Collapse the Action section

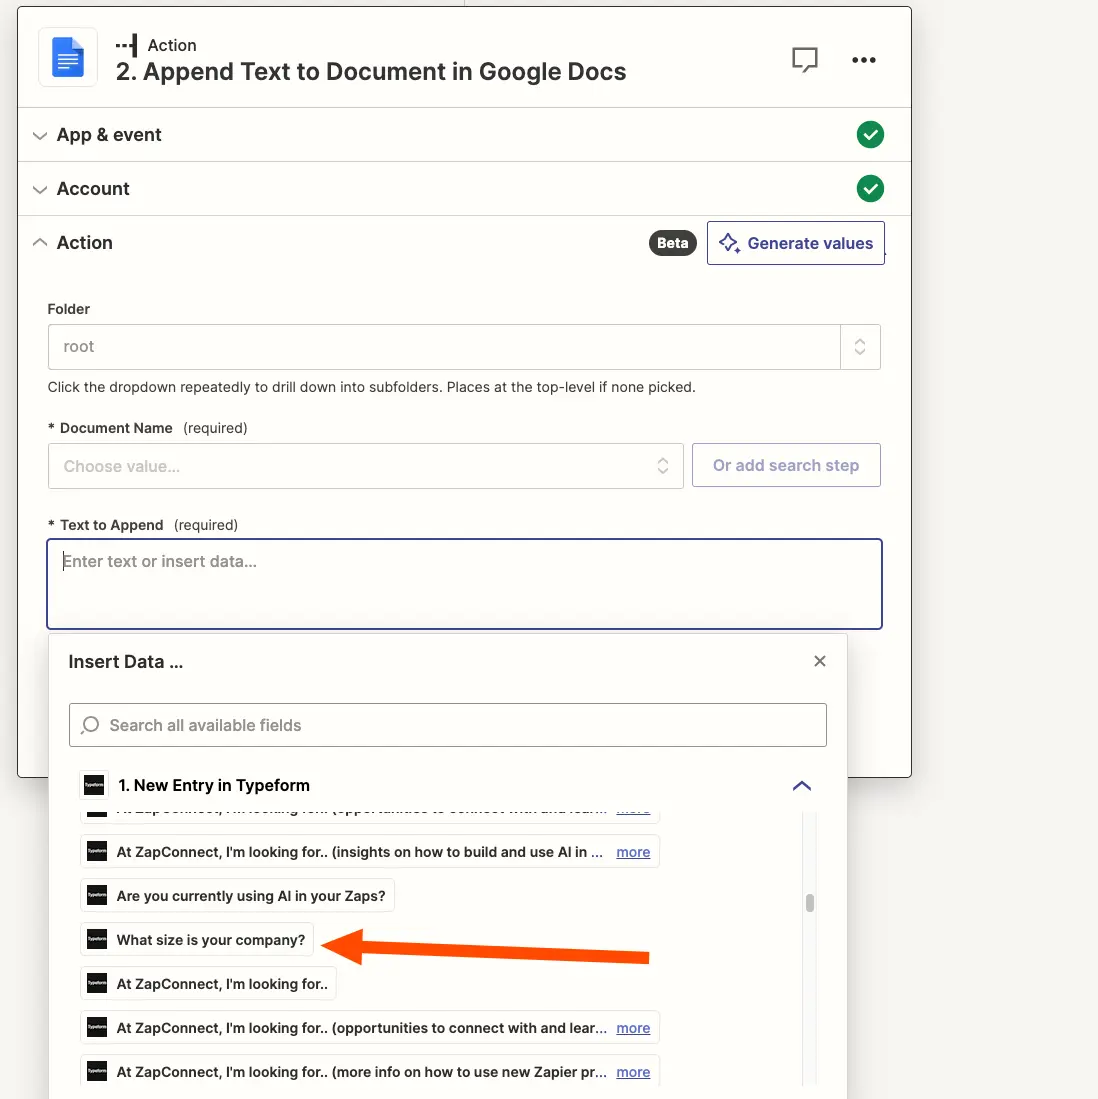pyautogui.click(x=40, y=243)
